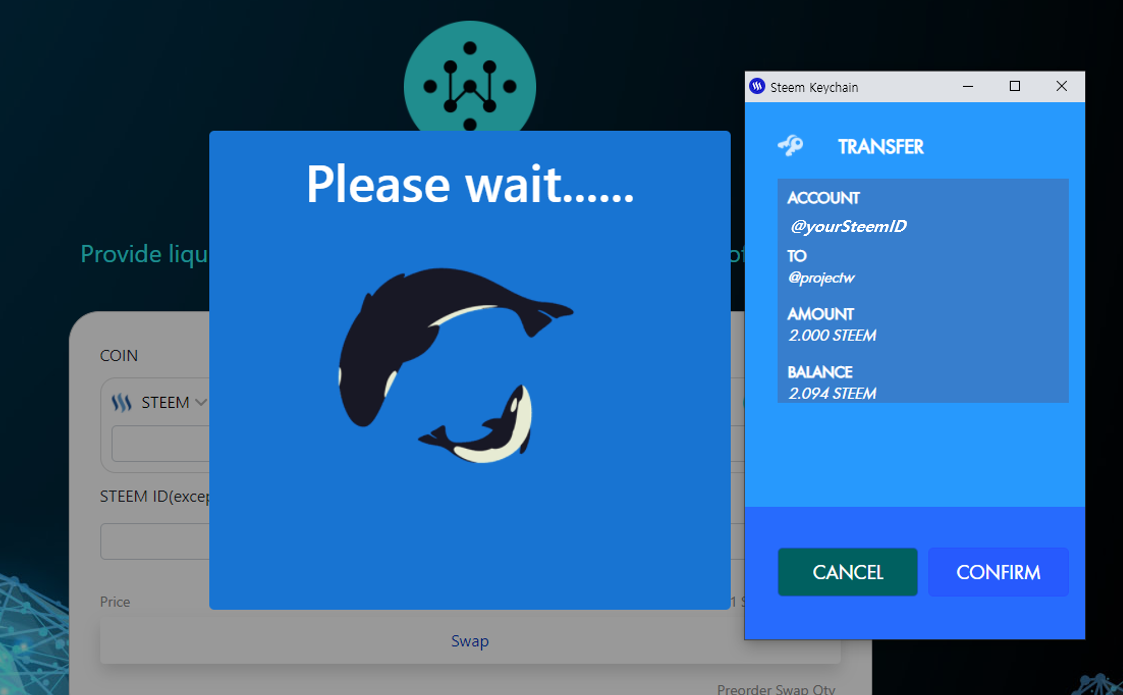This screenshot has width=1123, height=695.
Task: Click the BALANCE label in Keychain
Action: click(820, 372)
